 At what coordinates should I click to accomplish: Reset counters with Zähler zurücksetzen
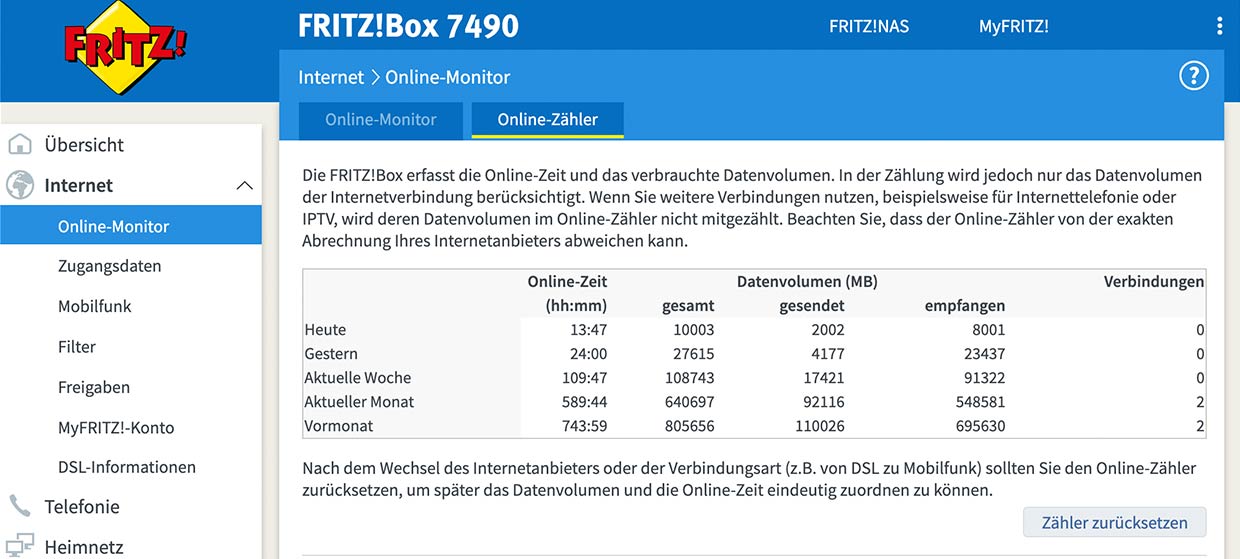tap(1114, 522)
